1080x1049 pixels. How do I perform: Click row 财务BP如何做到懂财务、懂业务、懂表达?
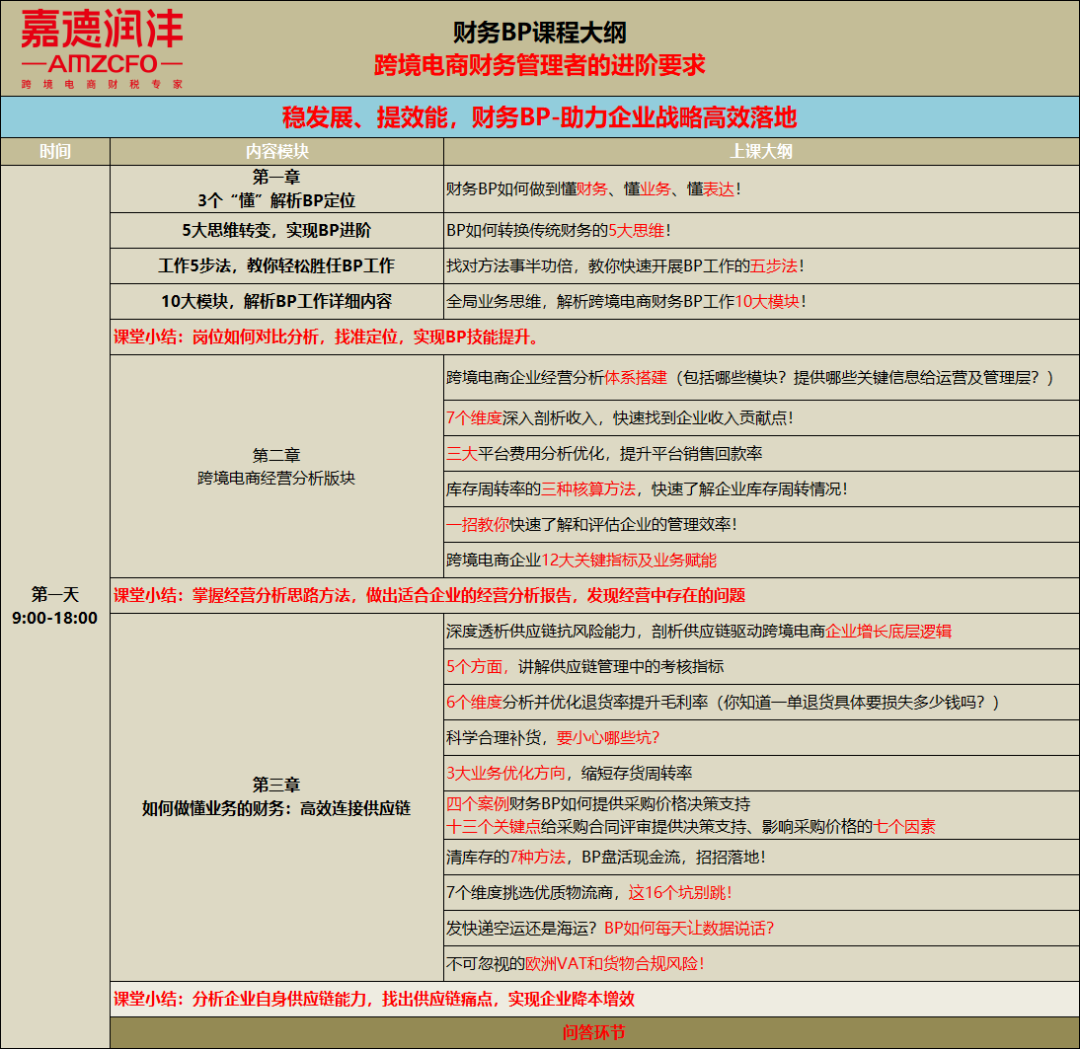coord(761,189)
